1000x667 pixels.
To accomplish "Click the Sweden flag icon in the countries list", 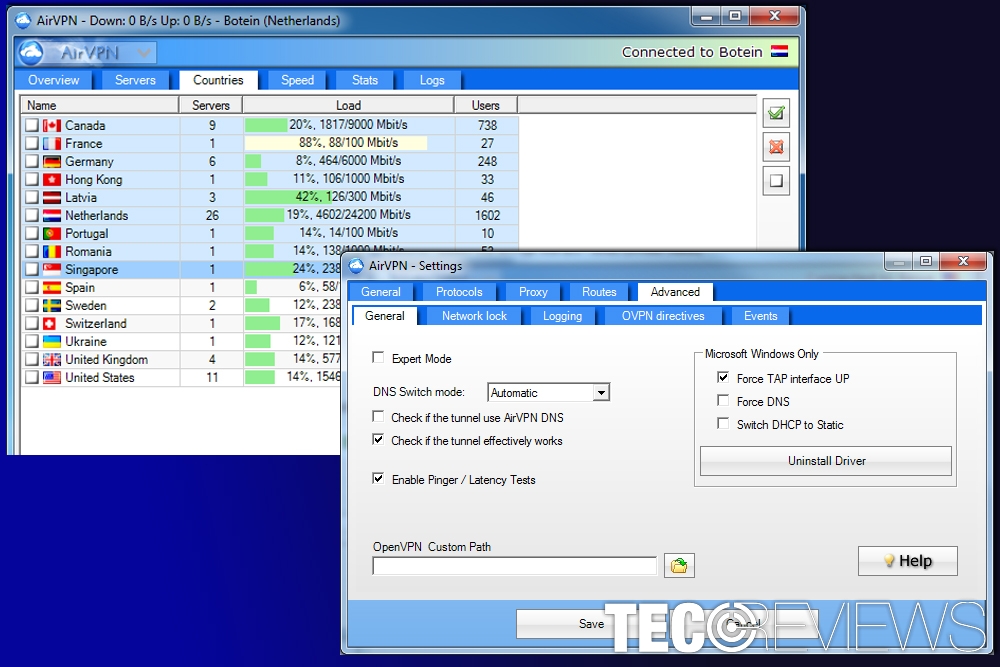I will (52, 305).
